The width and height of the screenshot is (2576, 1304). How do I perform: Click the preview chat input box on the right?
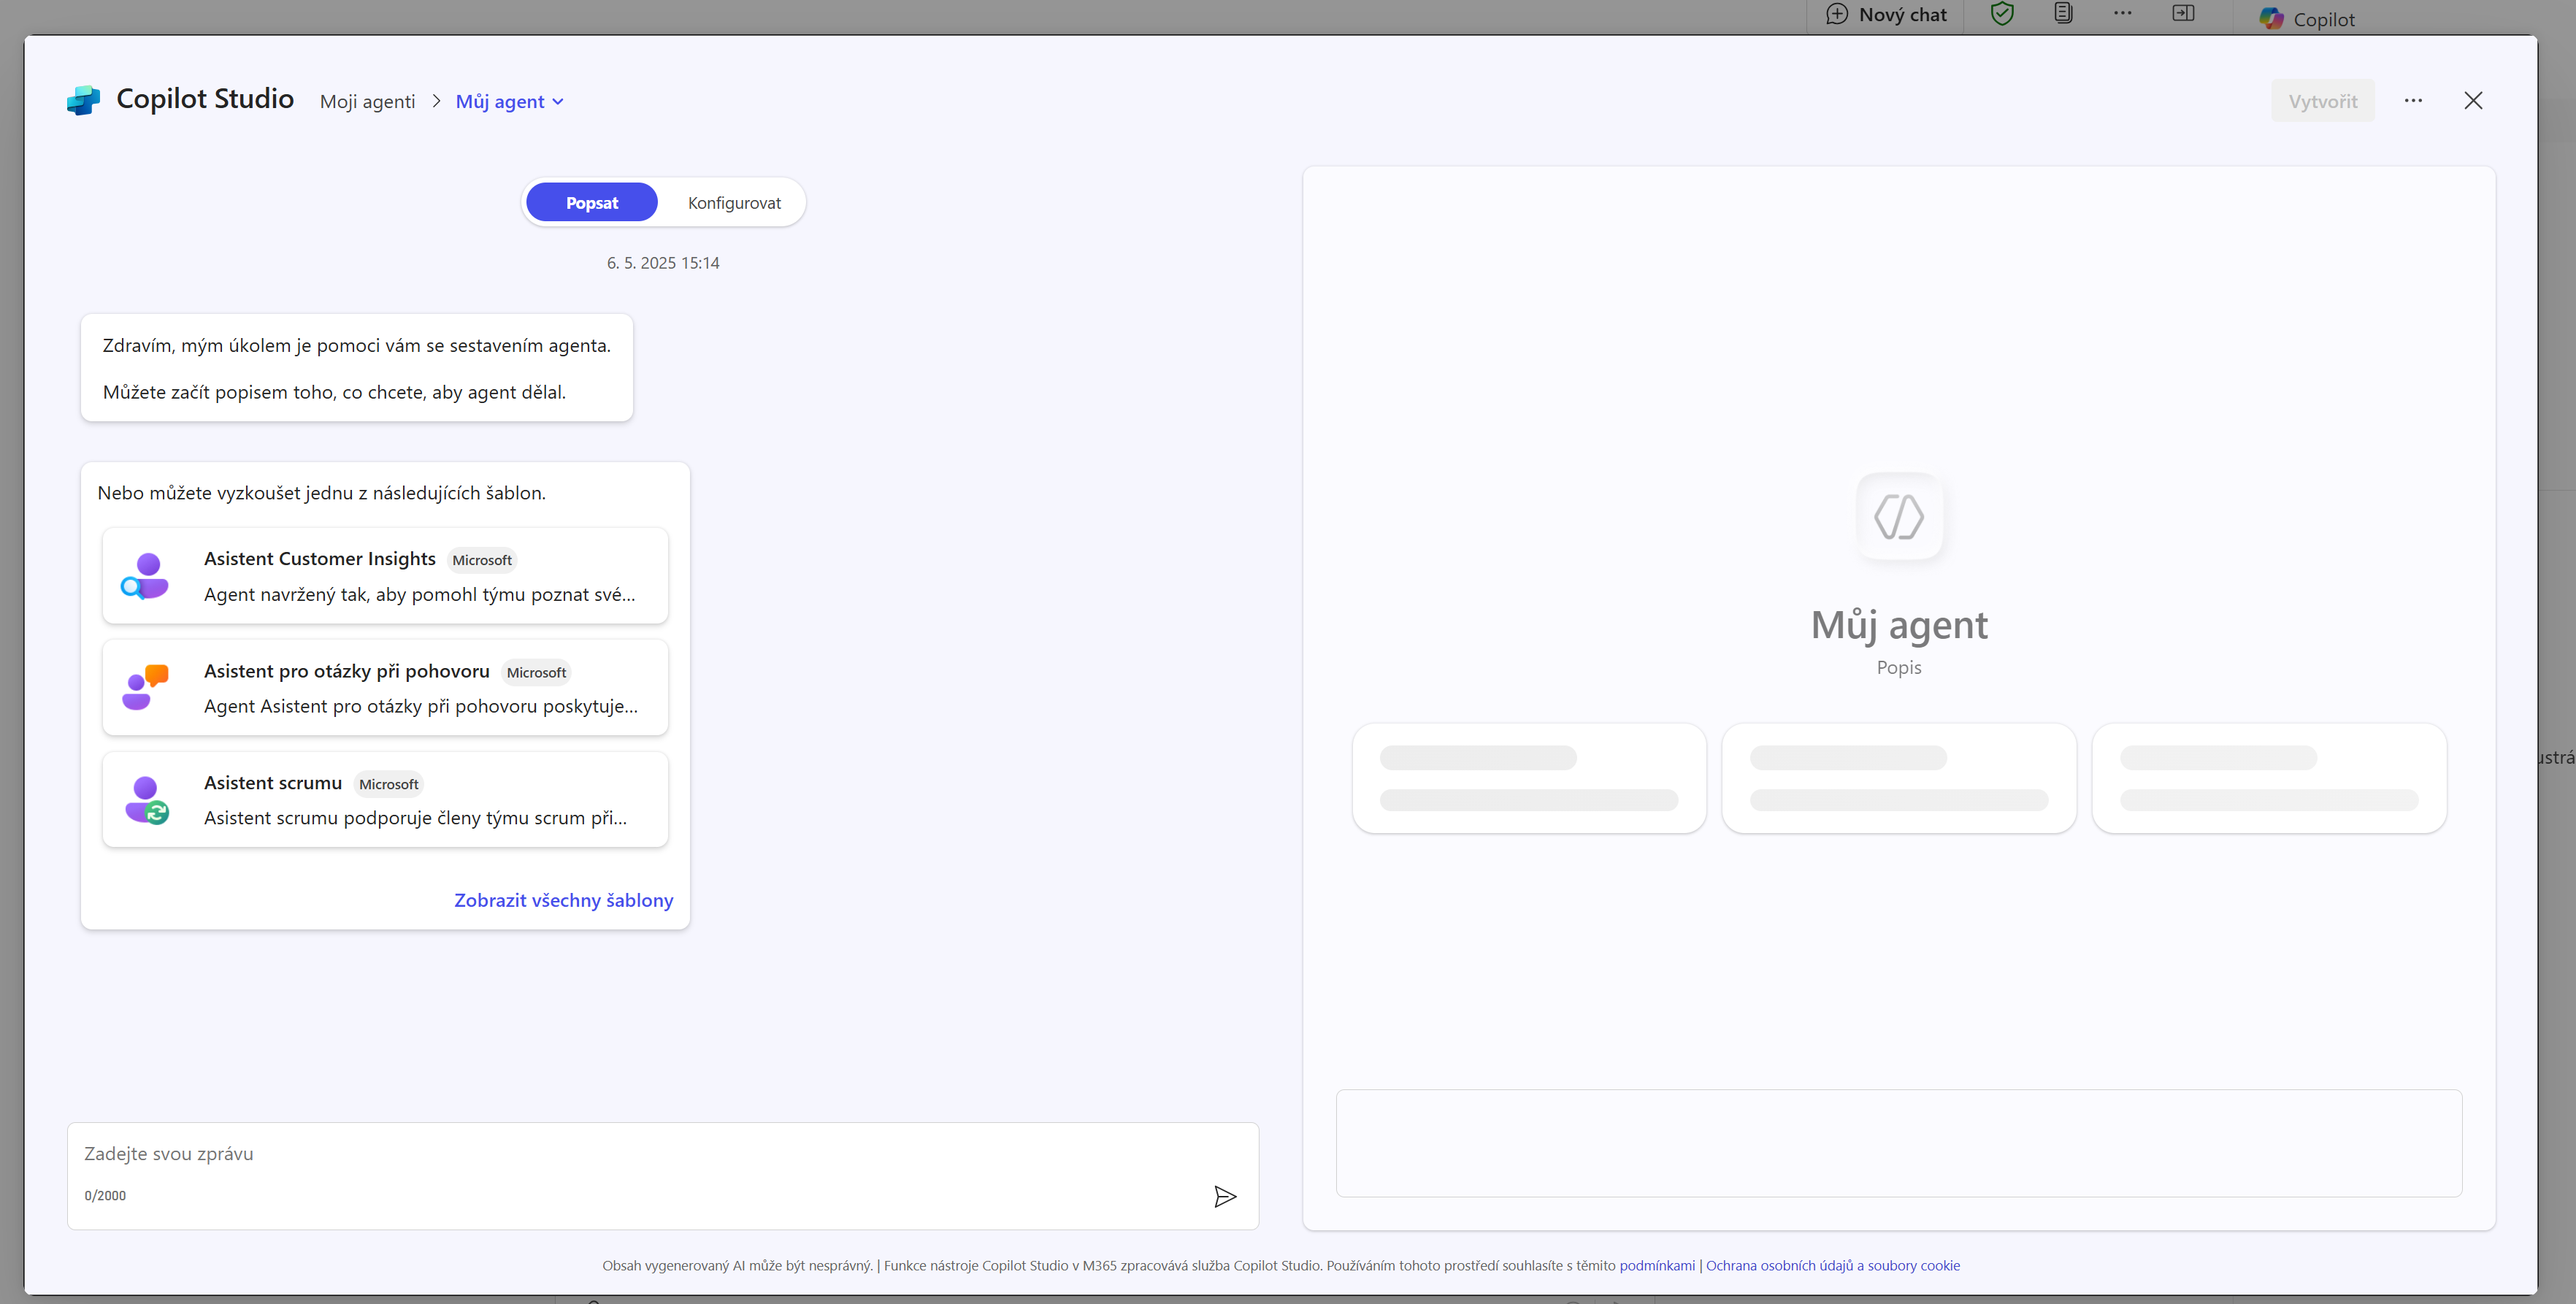1899,1143
